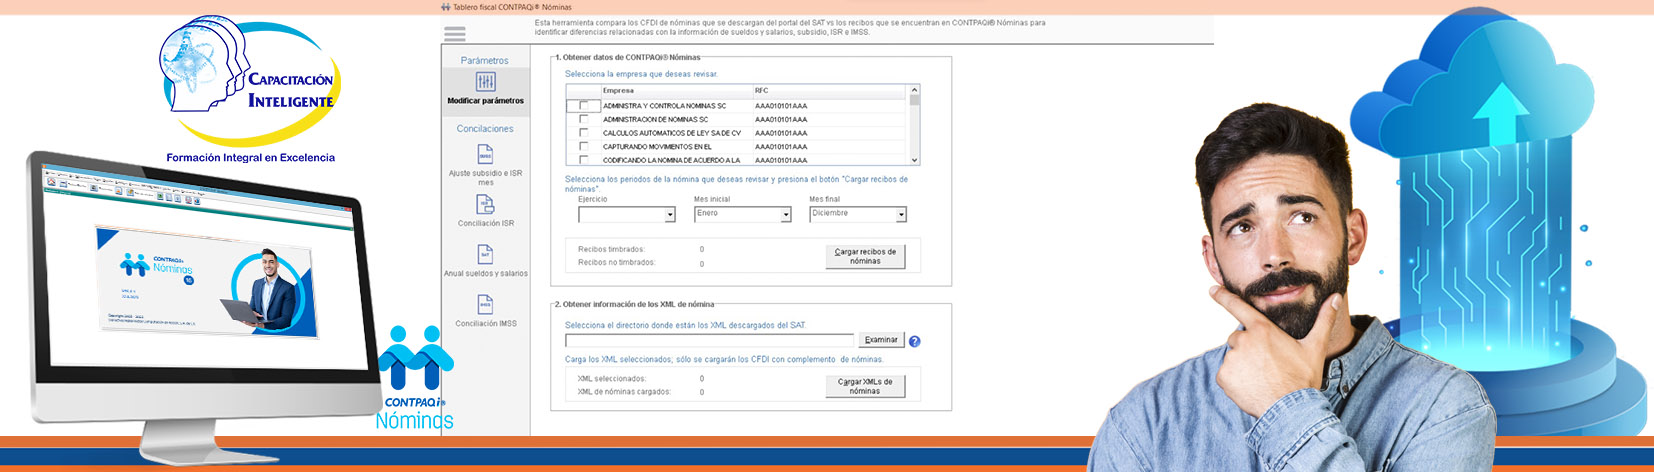Screen dimensions: 1654x472
Task: Click the Modificar parámetros sliders icon
Action: (x=485, y=82)
